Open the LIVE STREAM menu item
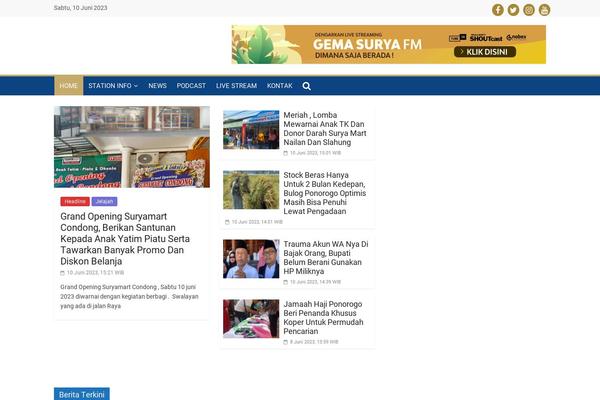This screenshot has height=400, width=600. pyautogui.click(x=236, y=86)
